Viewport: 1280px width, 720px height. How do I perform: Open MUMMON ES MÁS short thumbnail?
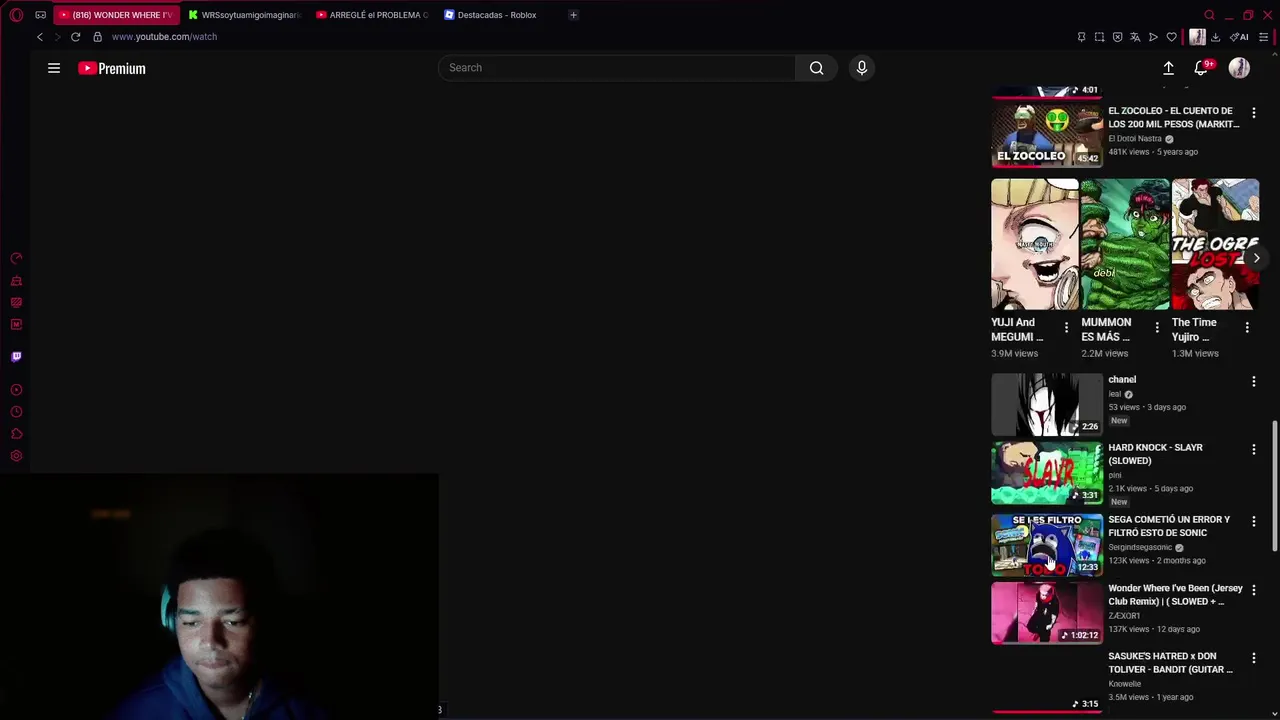[1124, 244]
